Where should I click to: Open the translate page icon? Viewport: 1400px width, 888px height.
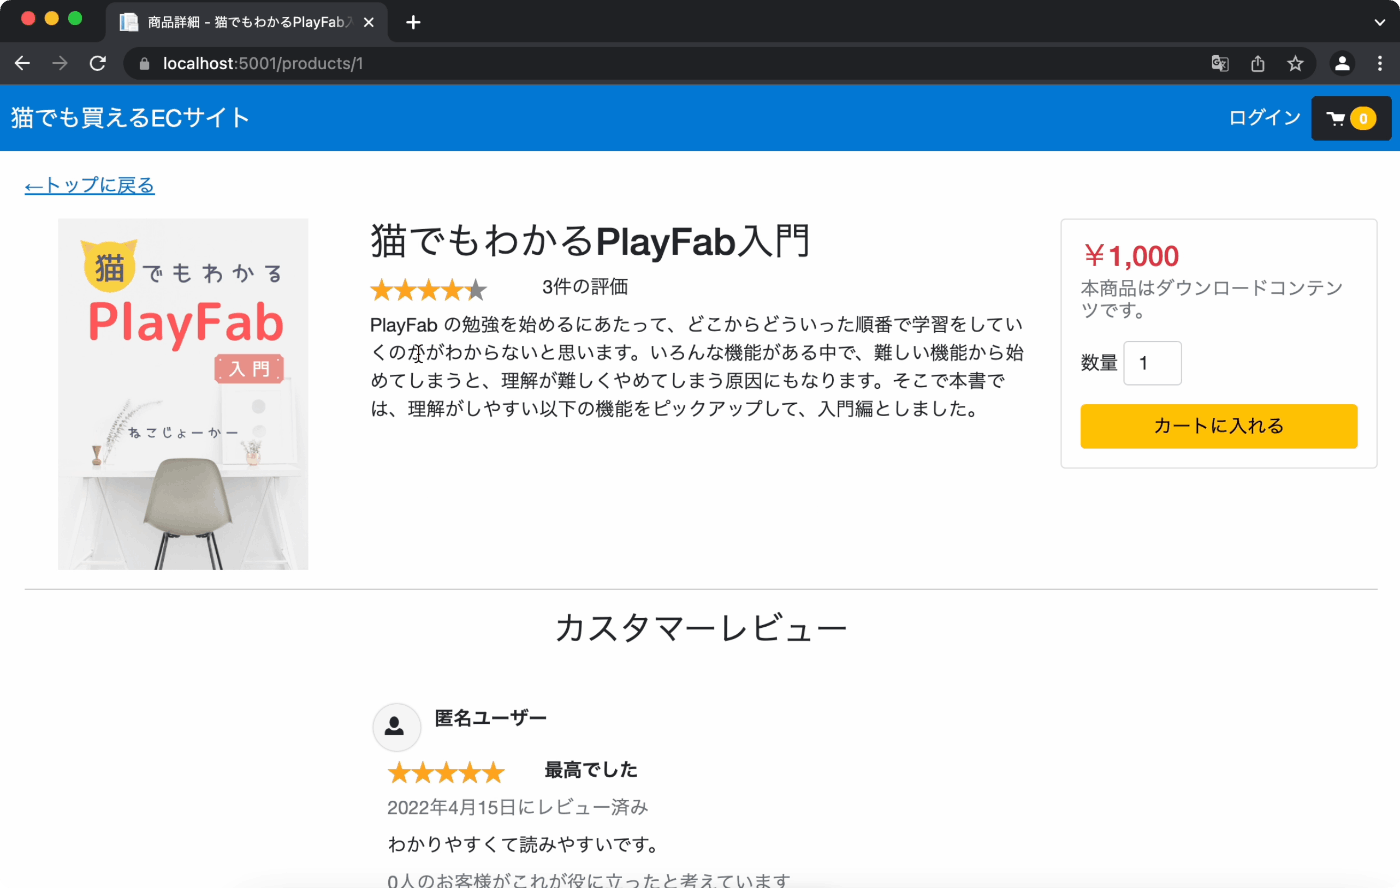(1220, 63)
